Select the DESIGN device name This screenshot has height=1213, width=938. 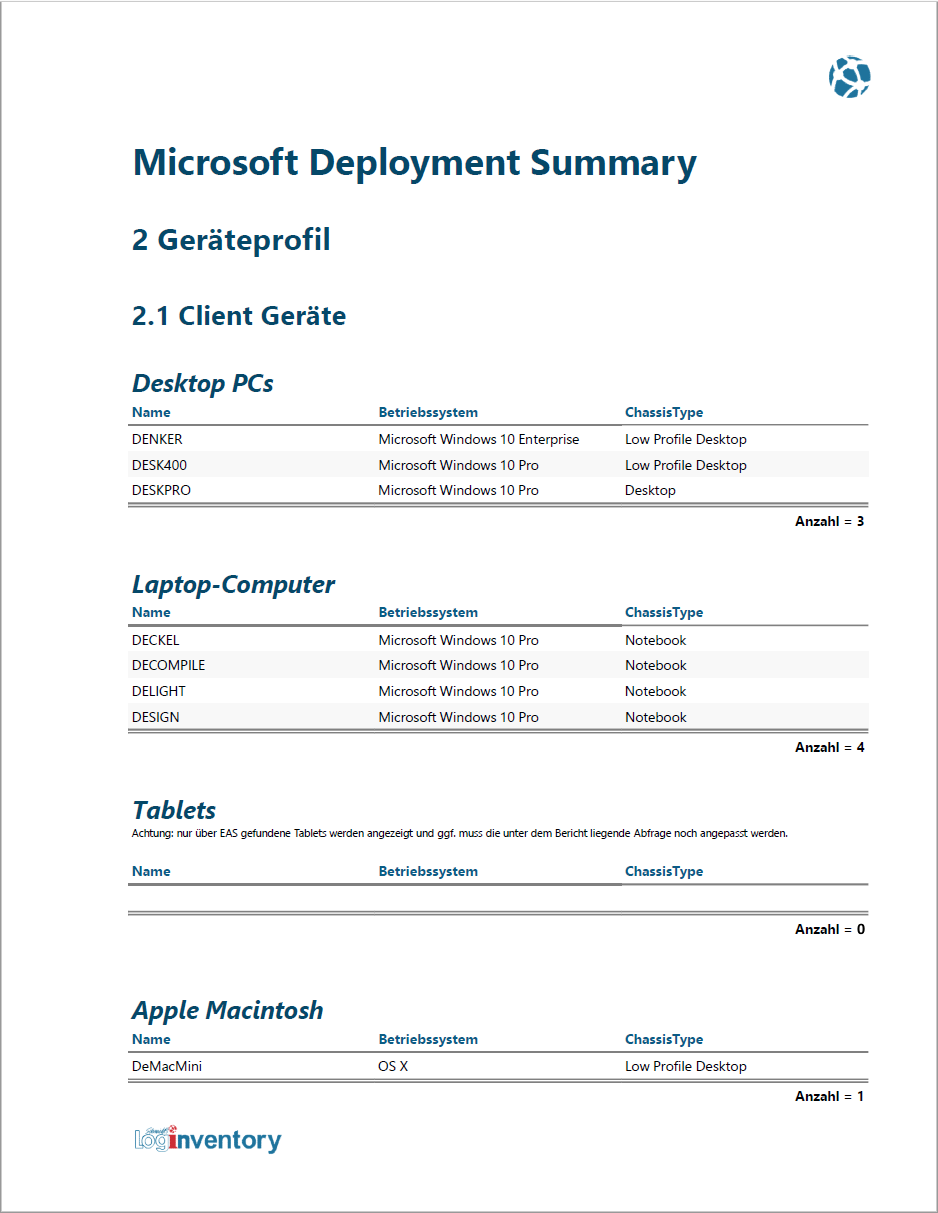tap(156, 717)
